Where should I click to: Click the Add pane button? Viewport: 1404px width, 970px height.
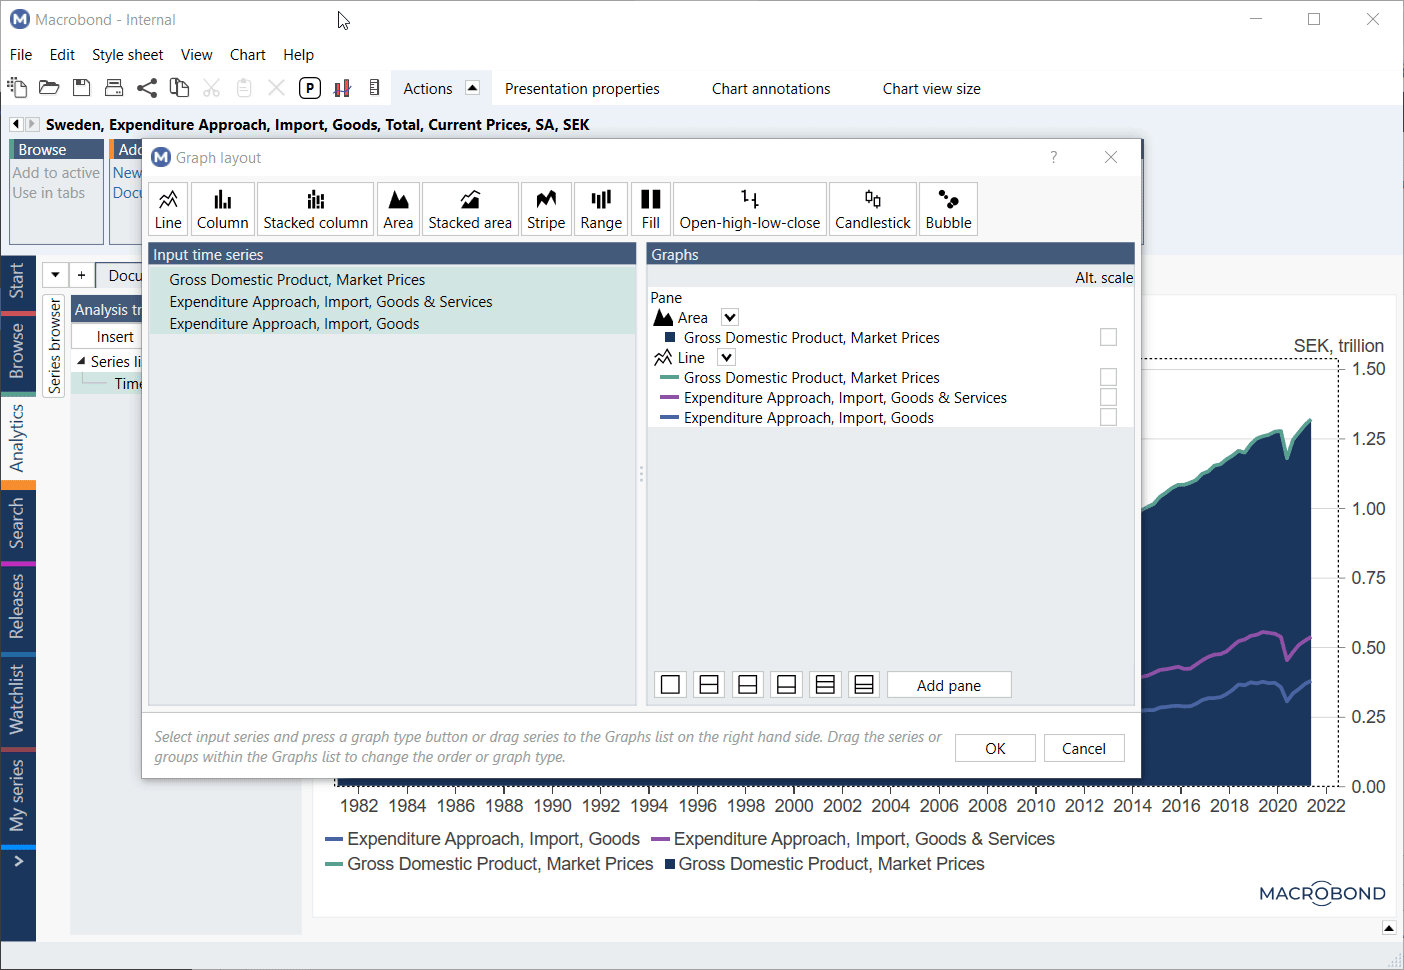coord(949,685)
